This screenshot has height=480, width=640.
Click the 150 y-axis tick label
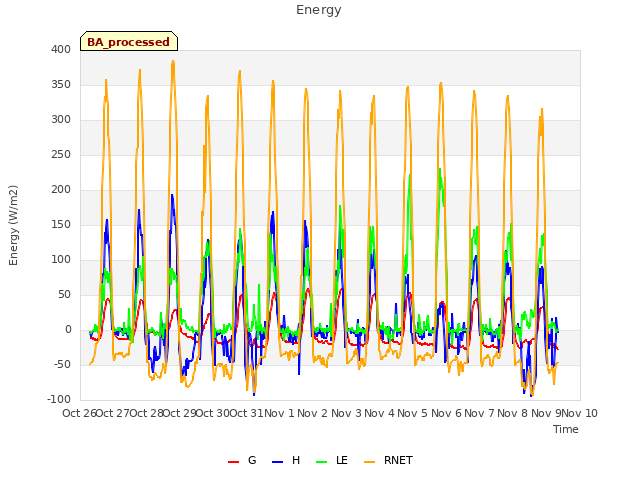[x=61, y=224]
